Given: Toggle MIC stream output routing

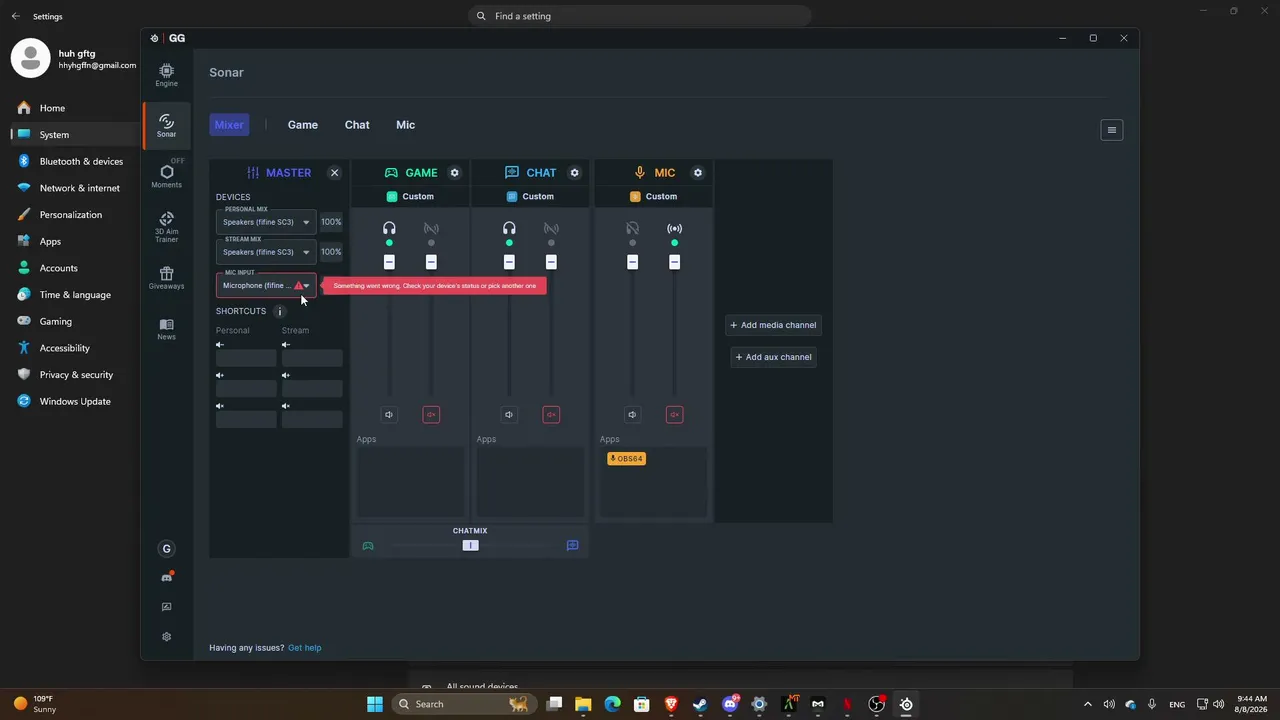Looking at the screenshot, I should 674,229.
